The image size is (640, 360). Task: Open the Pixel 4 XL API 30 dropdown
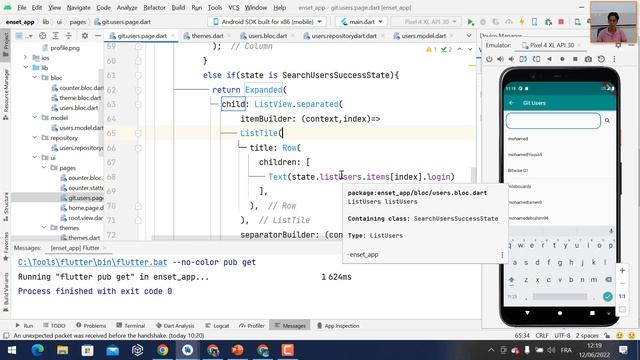(427, 22)
